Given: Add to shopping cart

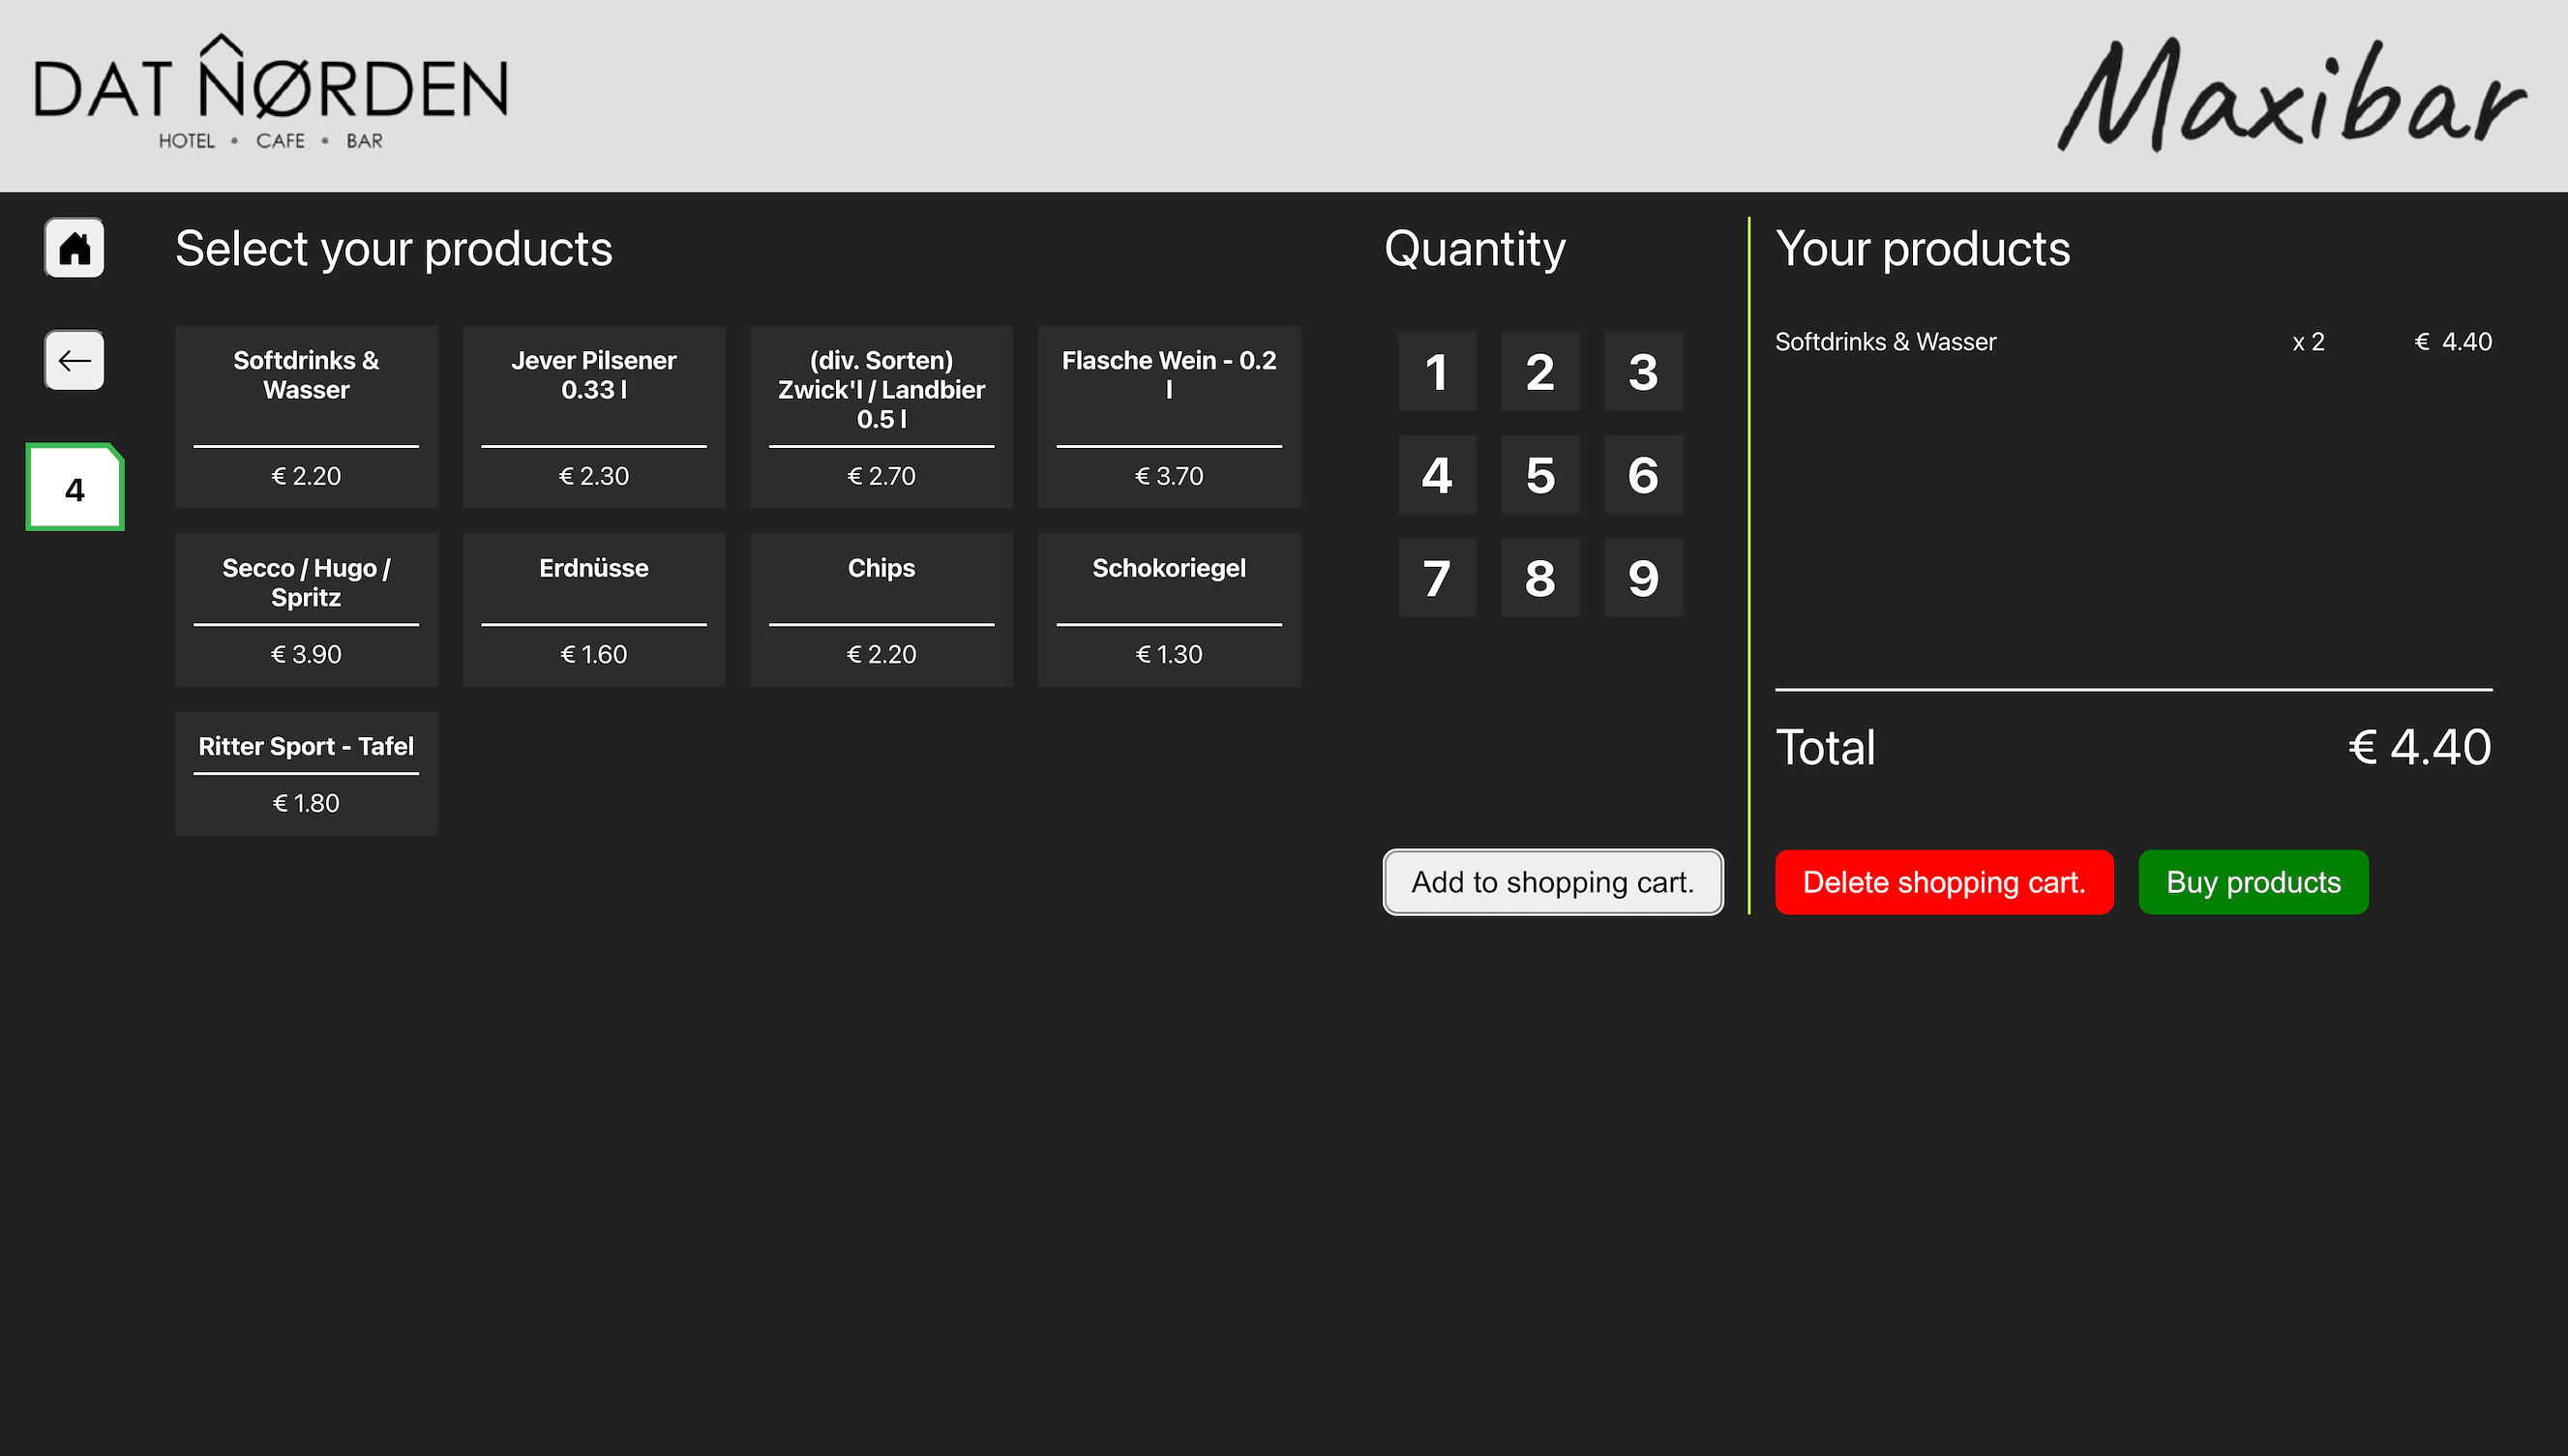Looking at the screenshot, I should [x=1552, y=881].
